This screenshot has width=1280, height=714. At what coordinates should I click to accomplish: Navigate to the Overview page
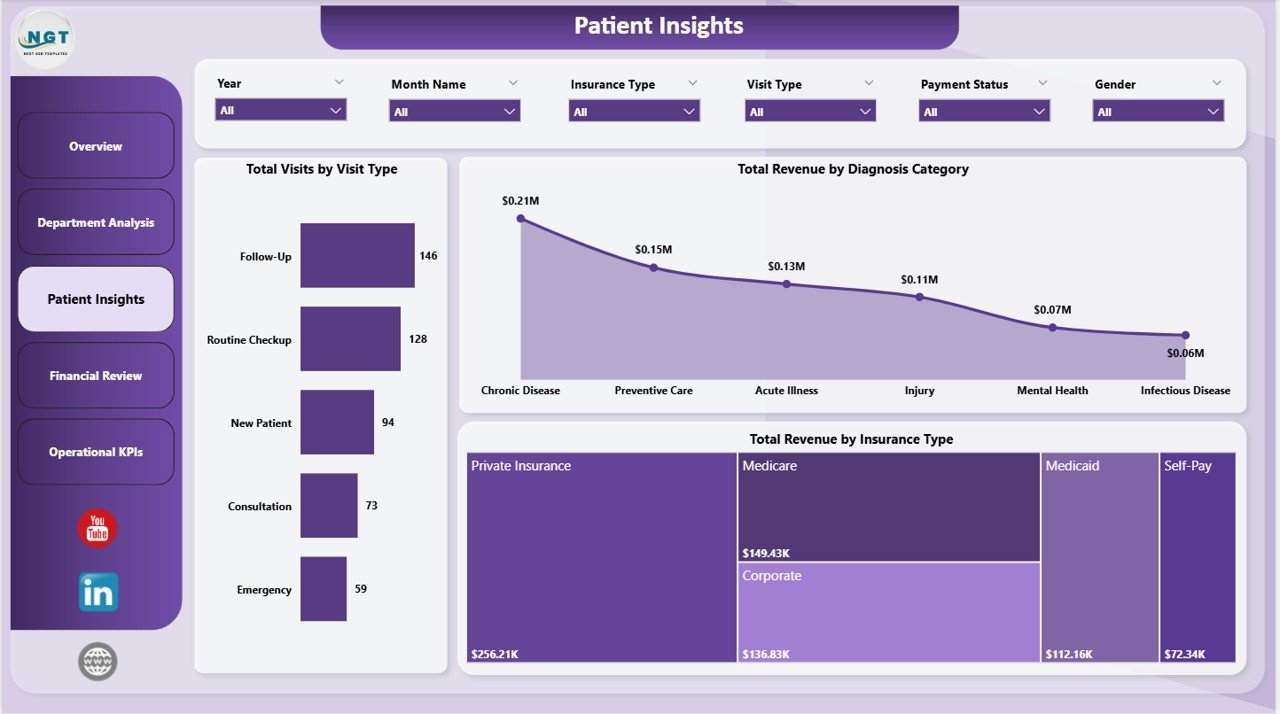click(x=95, y=145)
